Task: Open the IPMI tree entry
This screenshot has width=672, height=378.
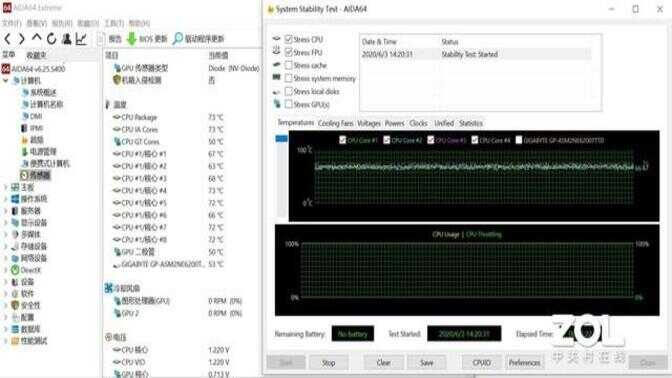Action: tap(32, 128)
